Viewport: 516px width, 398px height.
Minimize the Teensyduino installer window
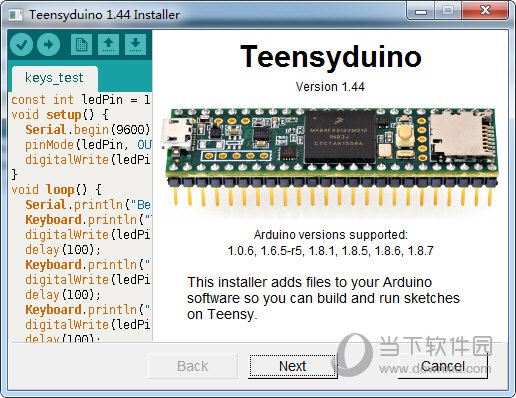421,11
